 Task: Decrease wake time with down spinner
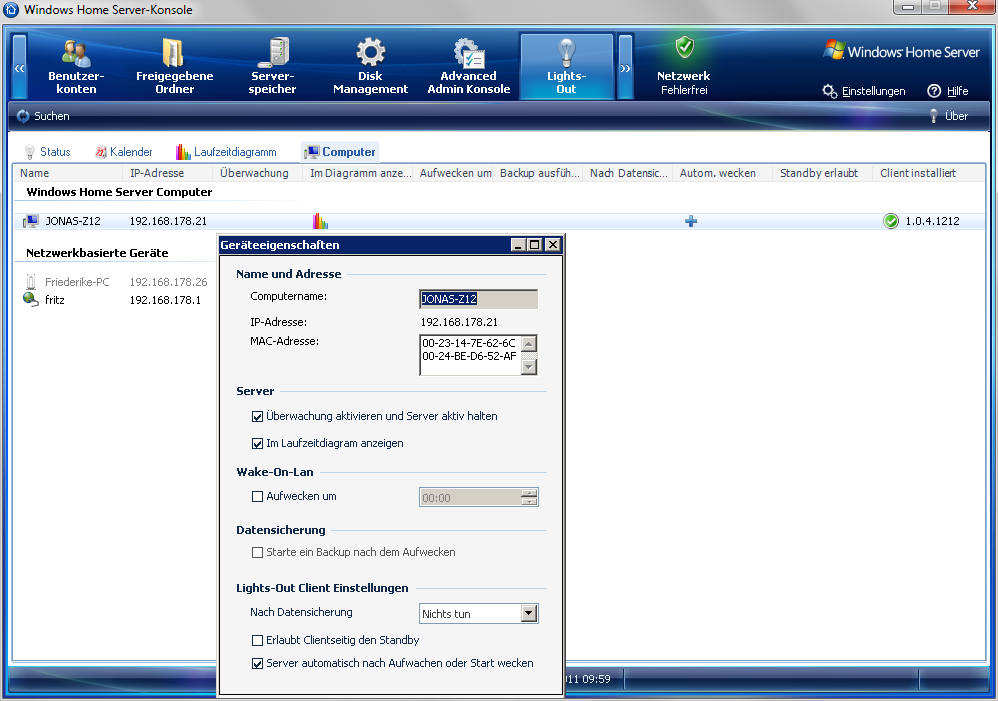(529, 502)
